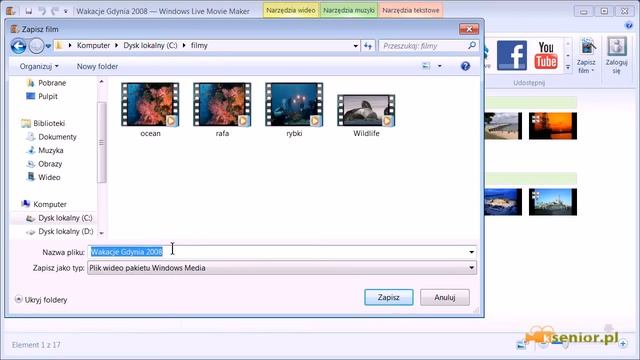Click Nowy folder button

point(97,66)
